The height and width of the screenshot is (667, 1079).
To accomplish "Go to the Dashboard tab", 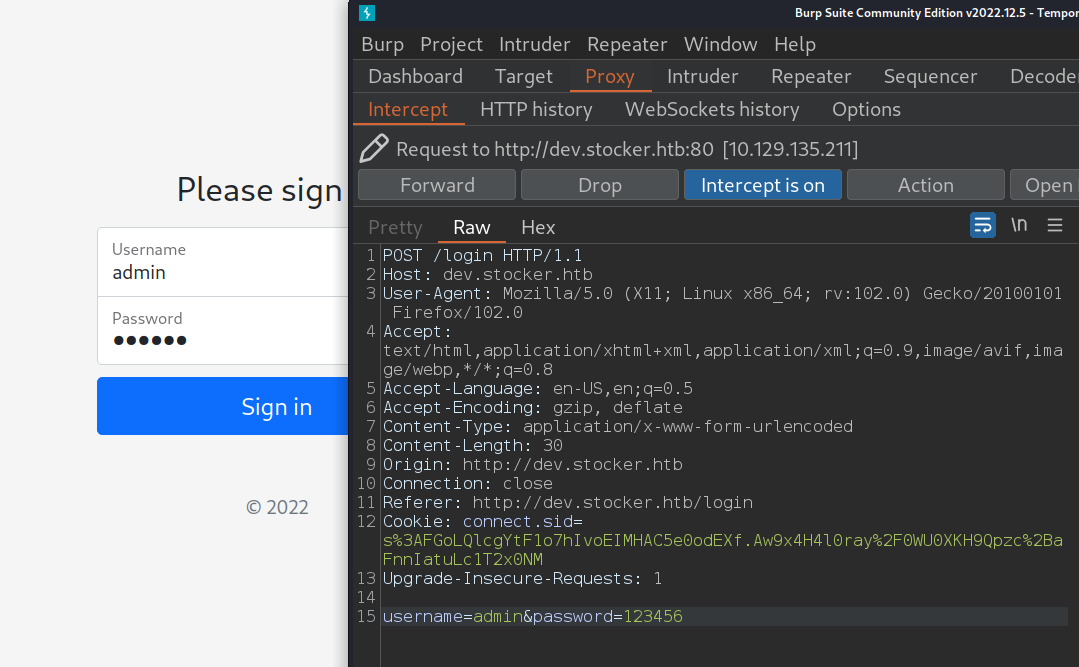I will pos(415,76).
